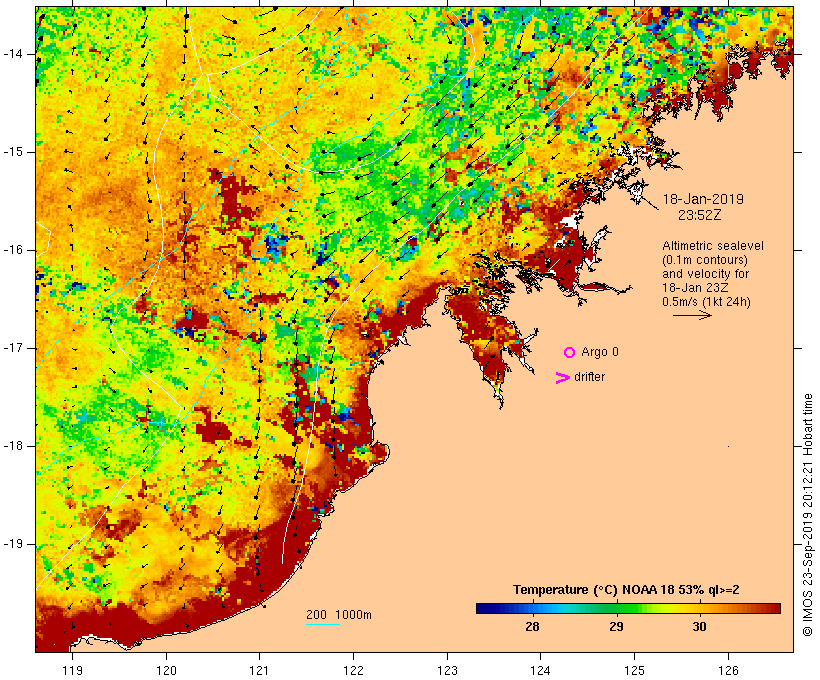Click the 'Argo 0' legend label

tap(600, 352)
